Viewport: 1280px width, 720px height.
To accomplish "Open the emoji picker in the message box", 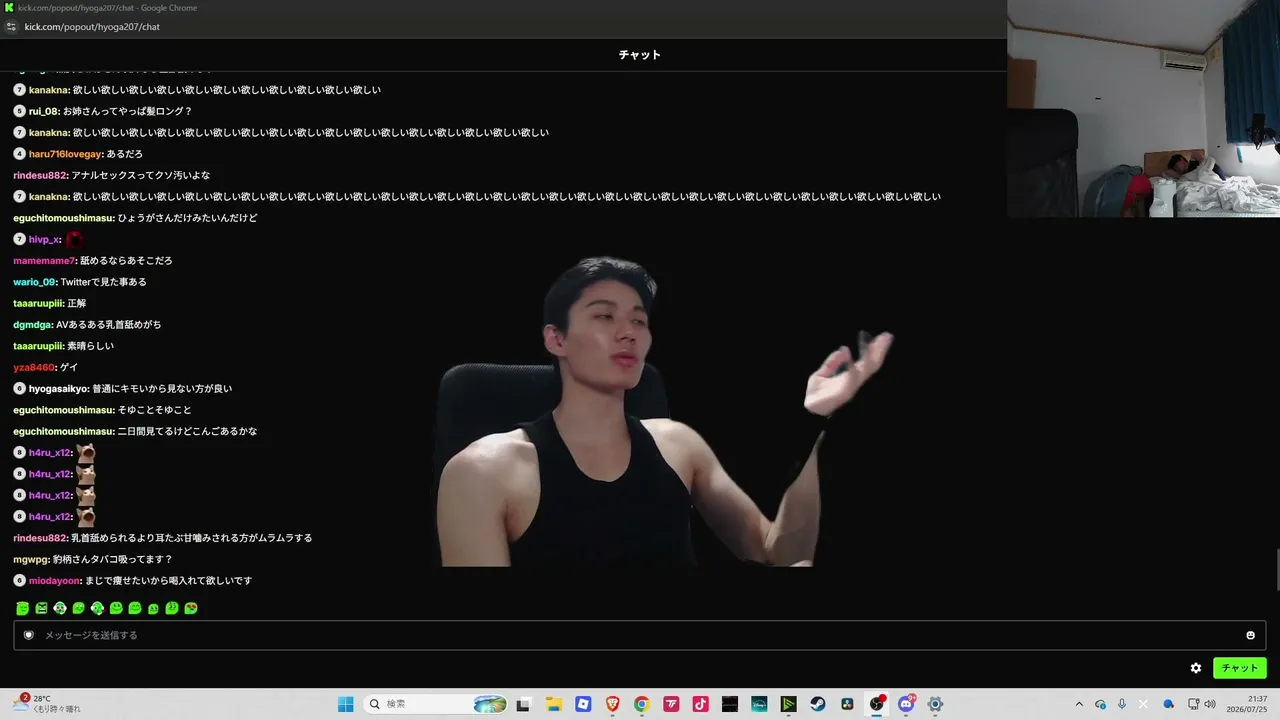I will (1250, 635).
